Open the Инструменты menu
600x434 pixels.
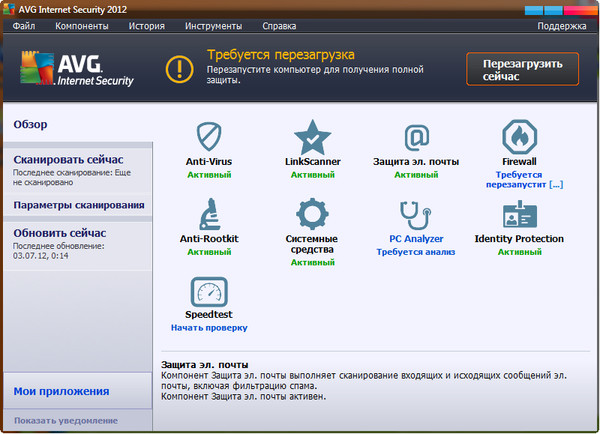(212, 25)
